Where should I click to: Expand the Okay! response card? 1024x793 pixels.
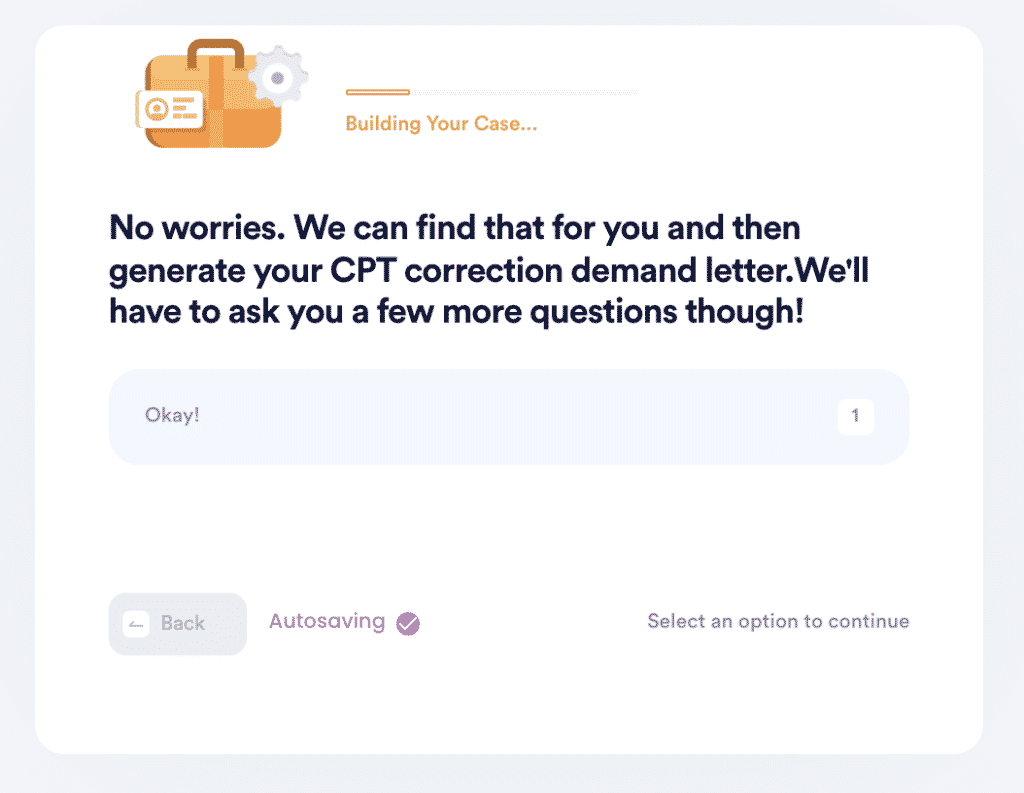pyautogui.click(x=509, y=417)
